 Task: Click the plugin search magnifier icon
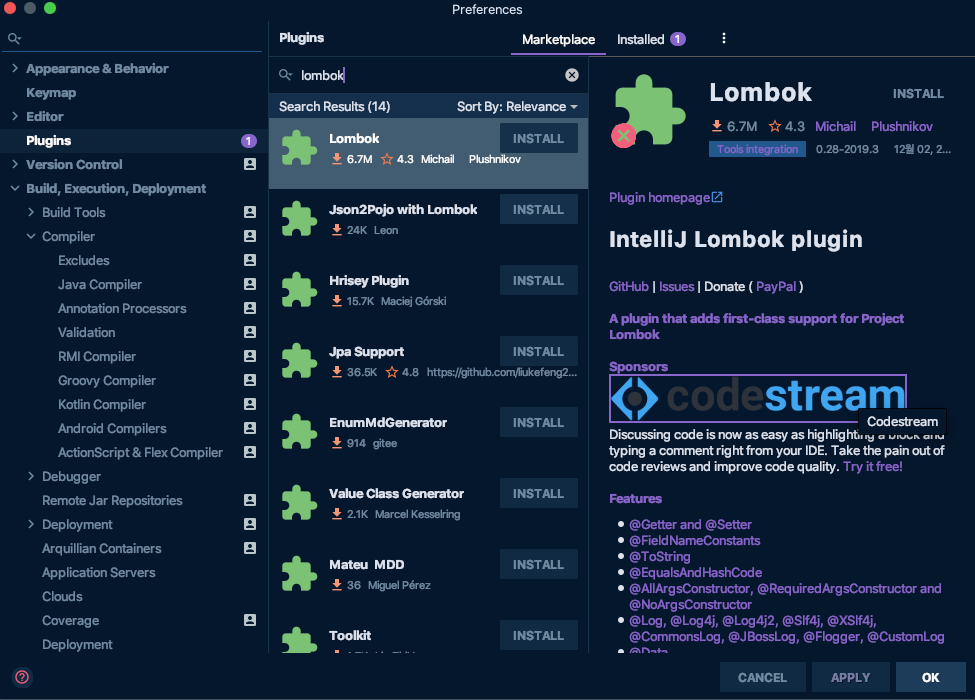[285, 75]
